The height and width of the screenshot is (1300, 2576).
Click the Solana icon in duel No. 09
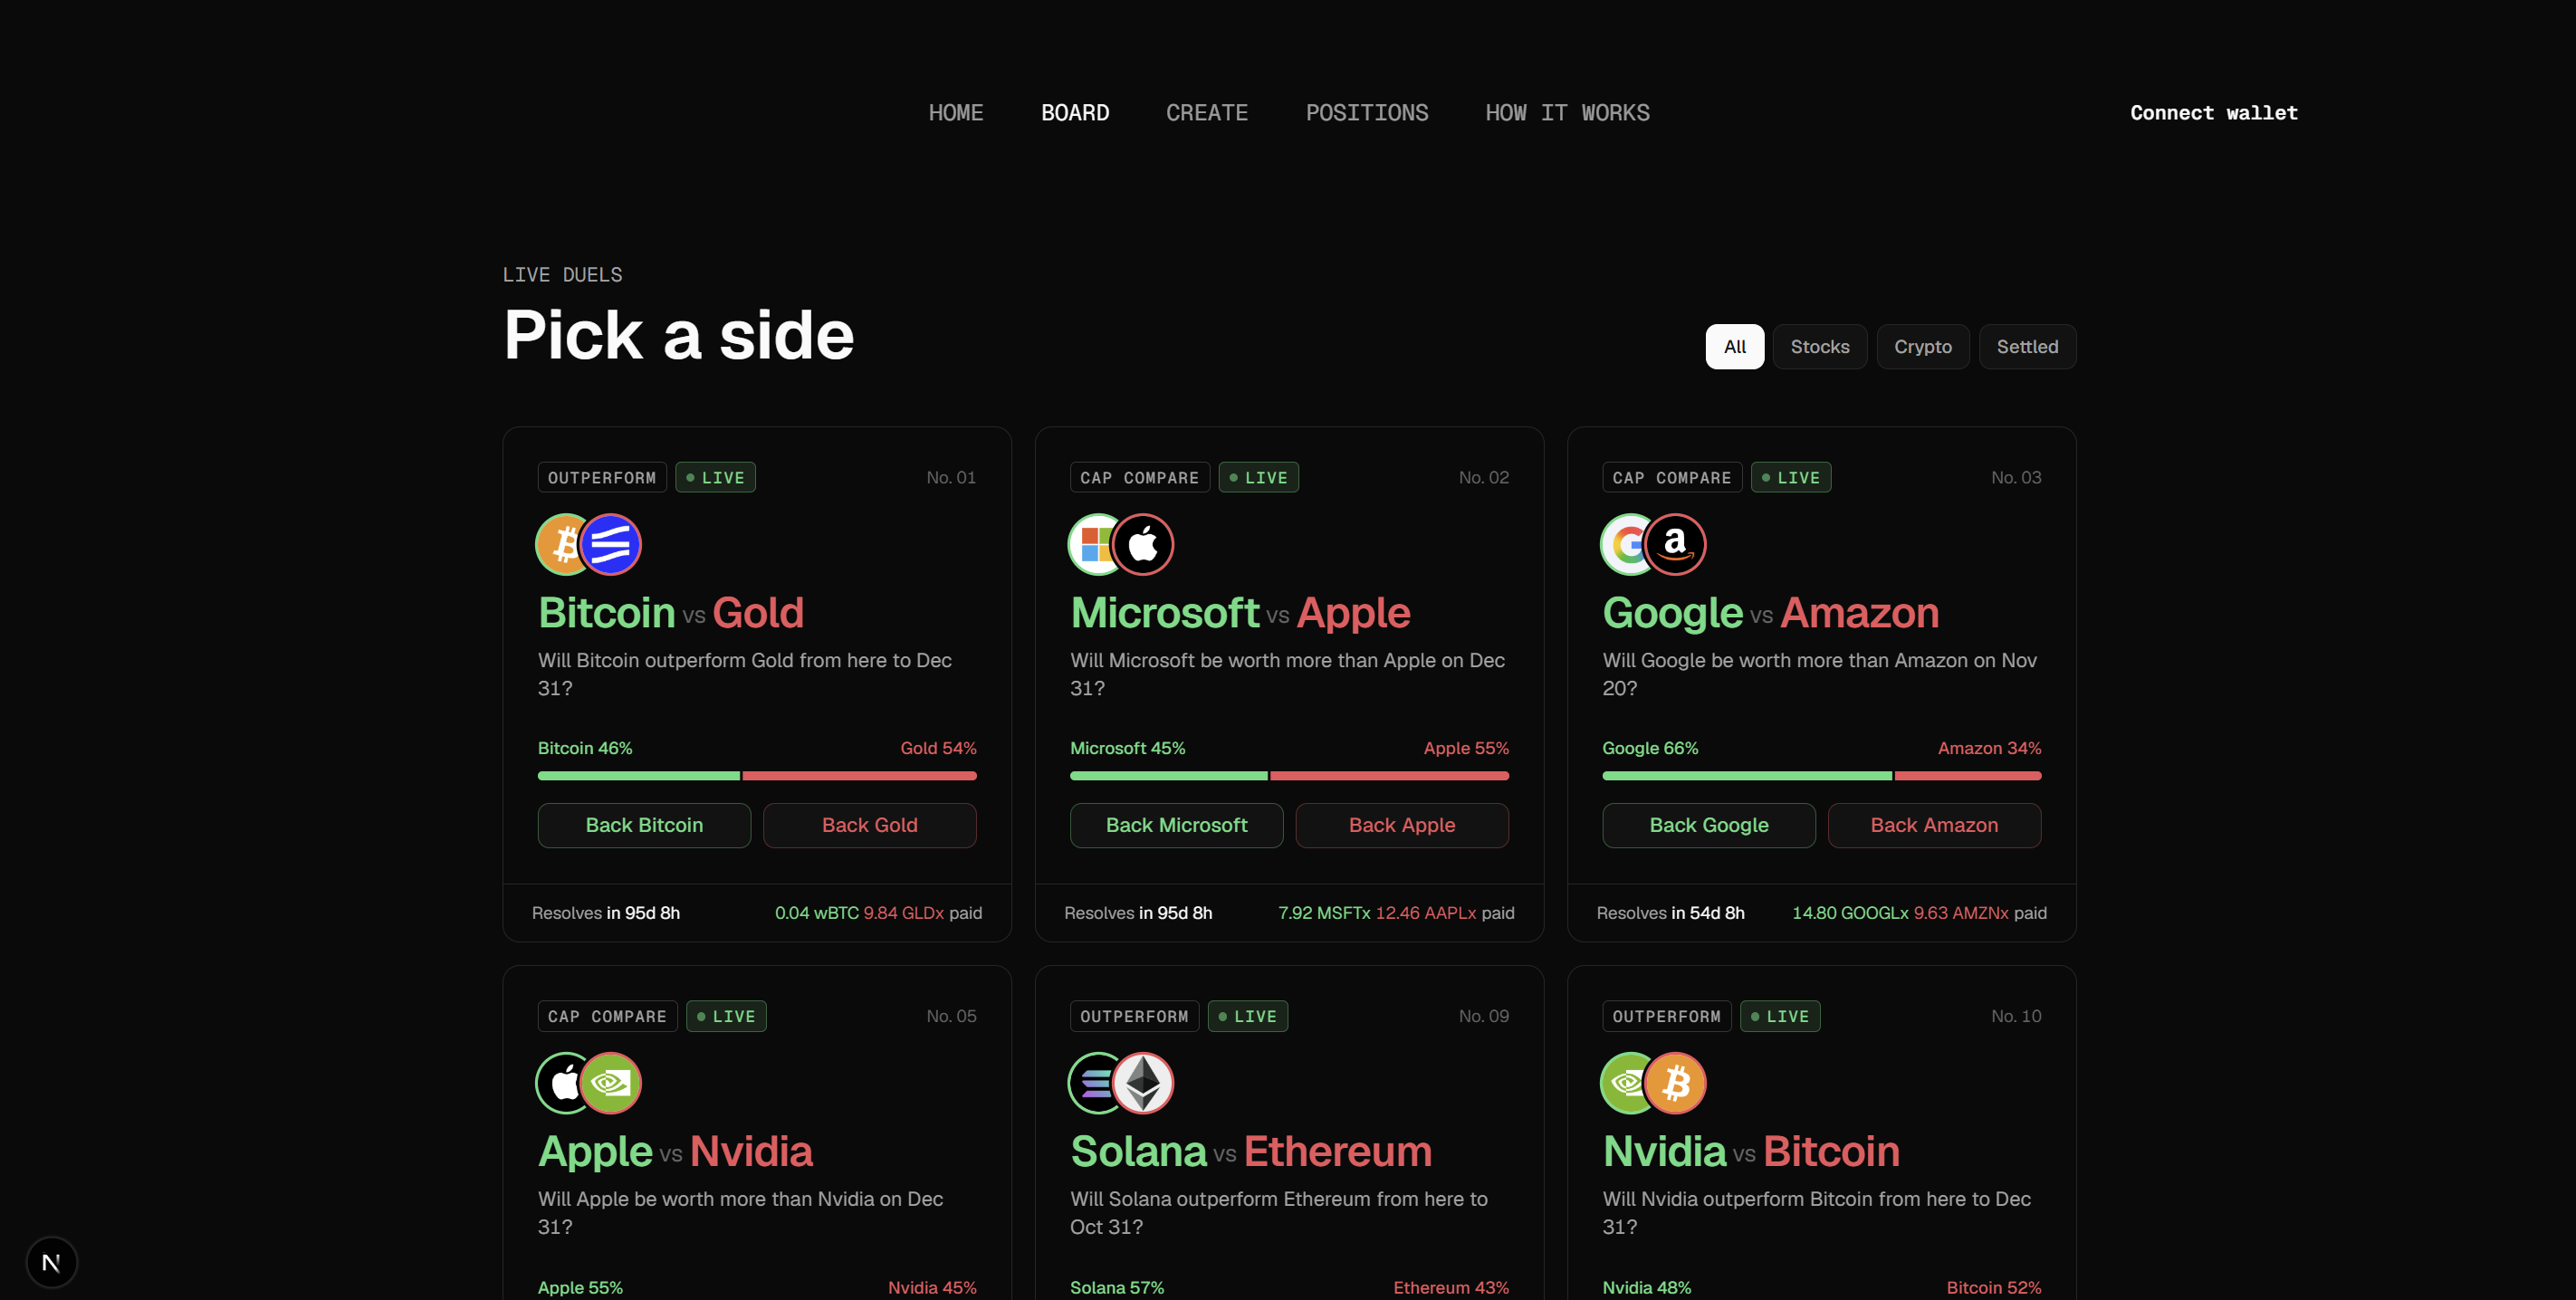point(1096,1083)
